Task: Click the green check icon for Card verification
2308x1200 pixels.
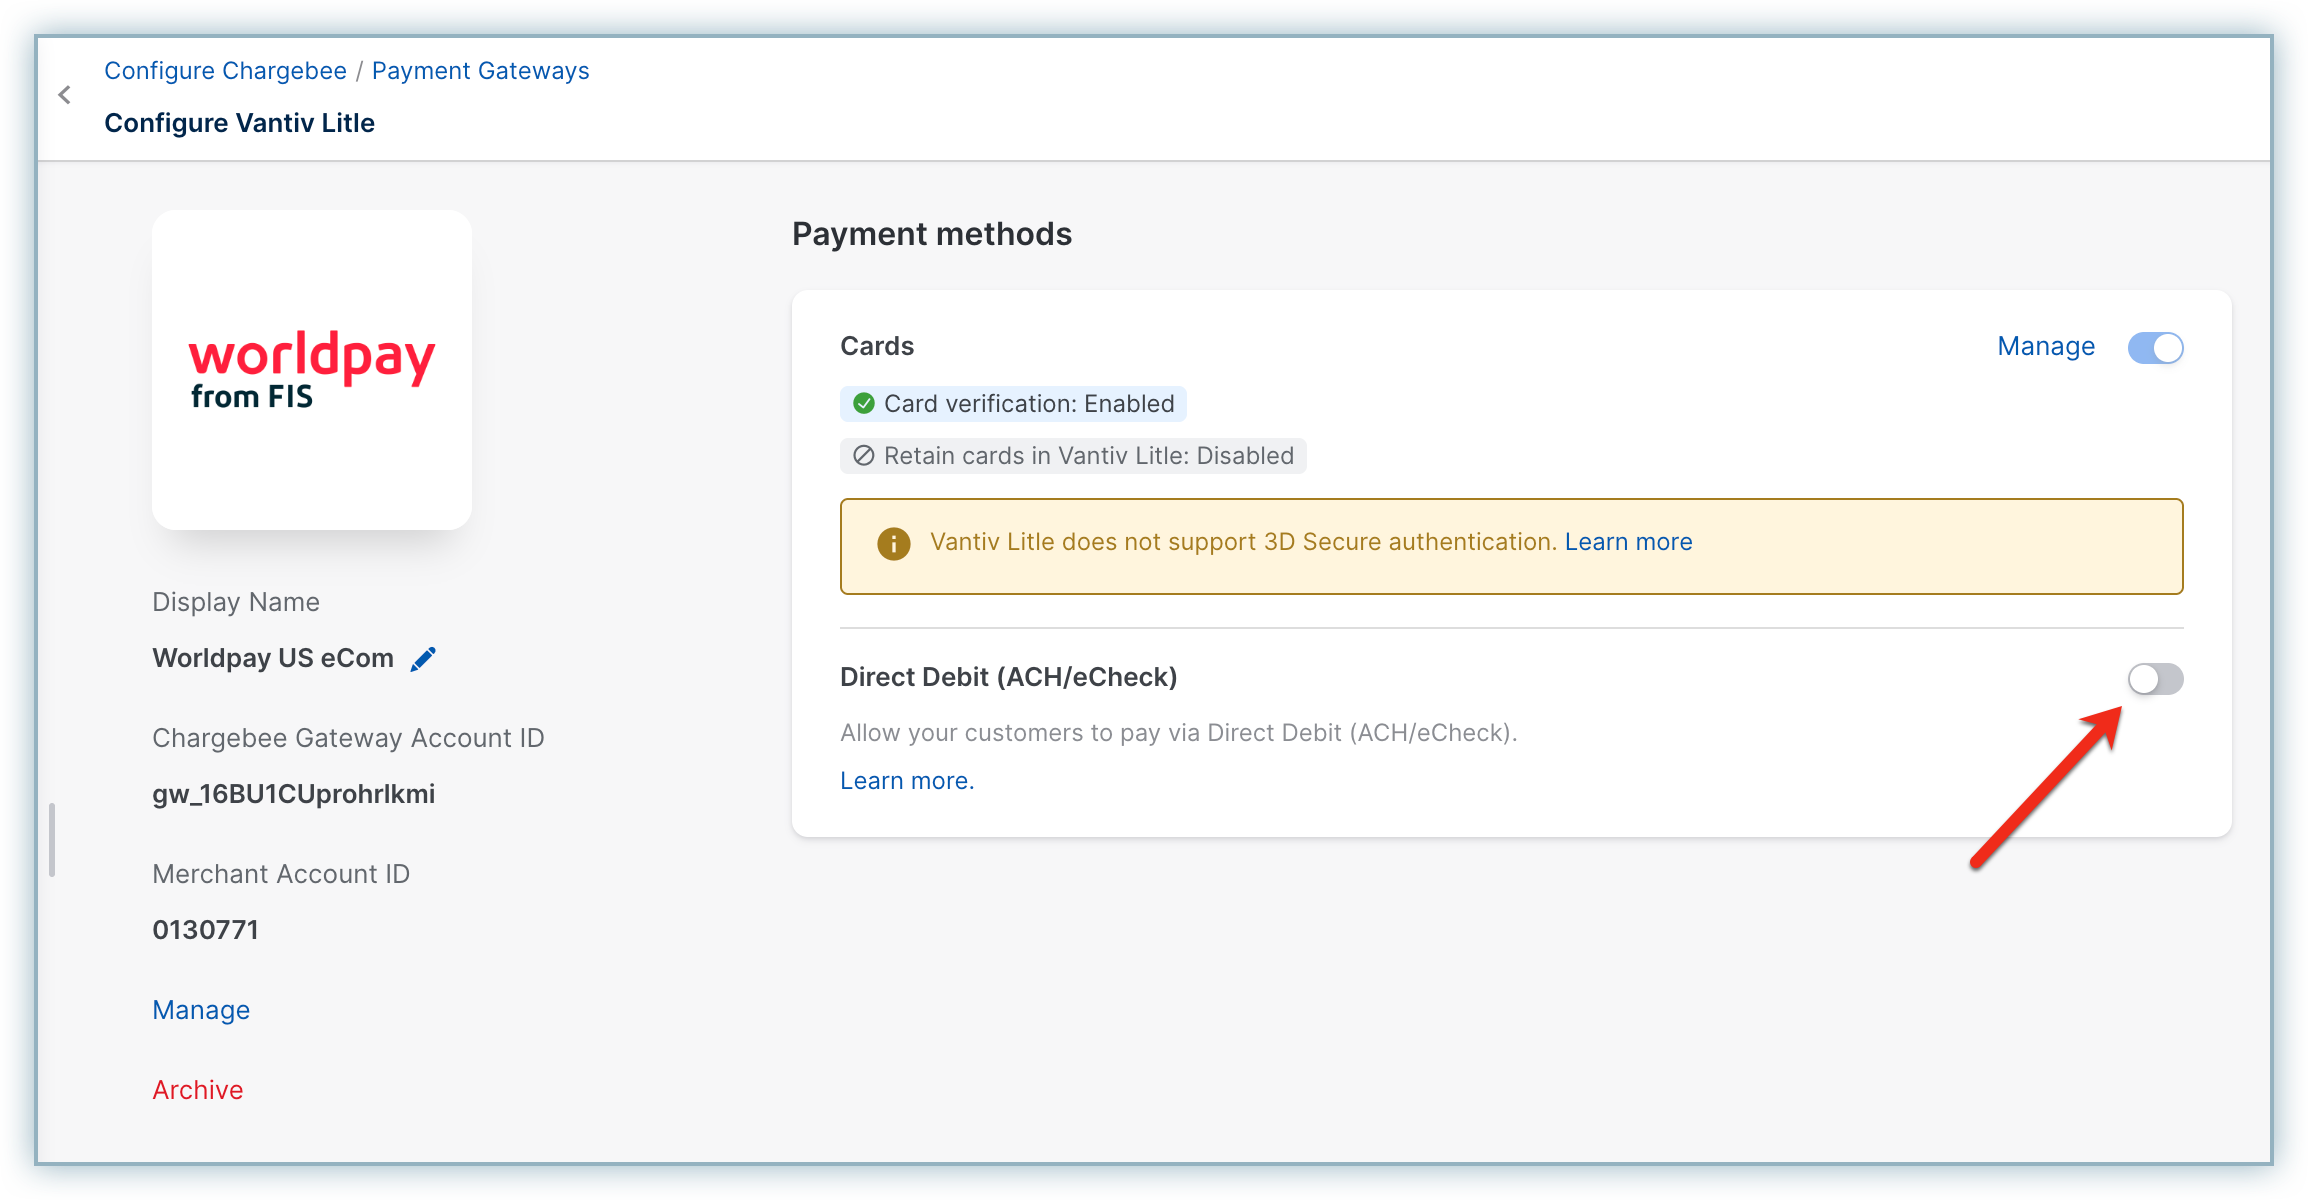Action: [x=864, y=404]
